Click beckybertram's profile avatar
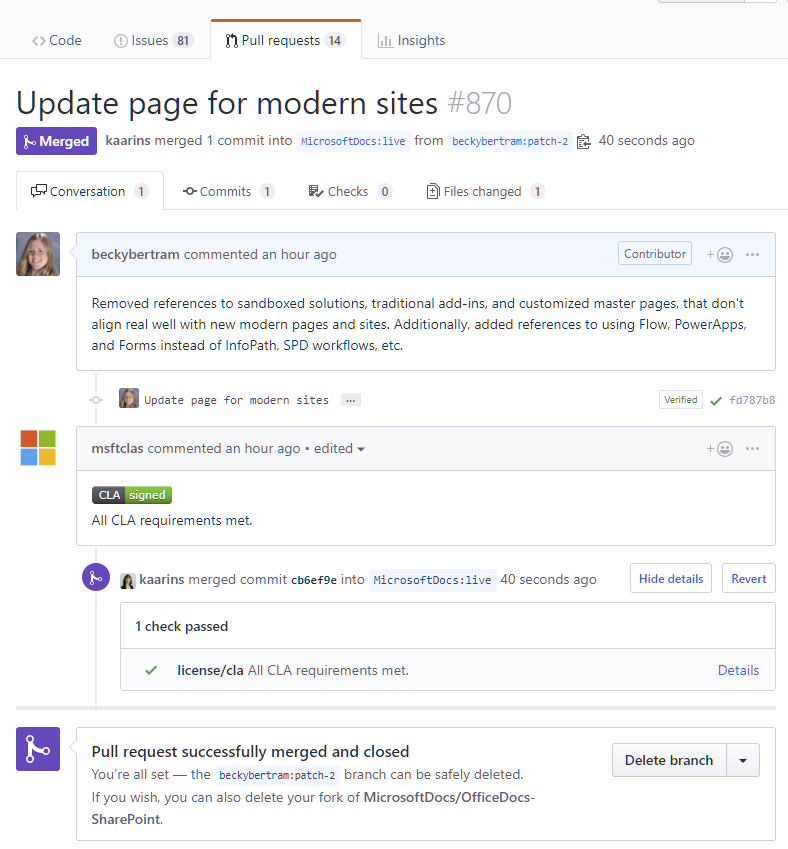The height and width of the screenshot is (849, 788). point(38,254)
